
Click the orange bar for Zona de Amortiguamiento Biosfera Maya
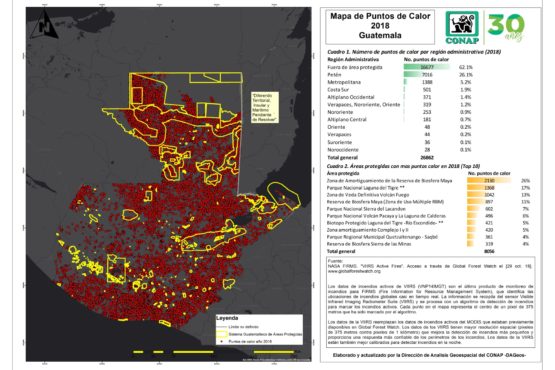click(x=489, y=181)
